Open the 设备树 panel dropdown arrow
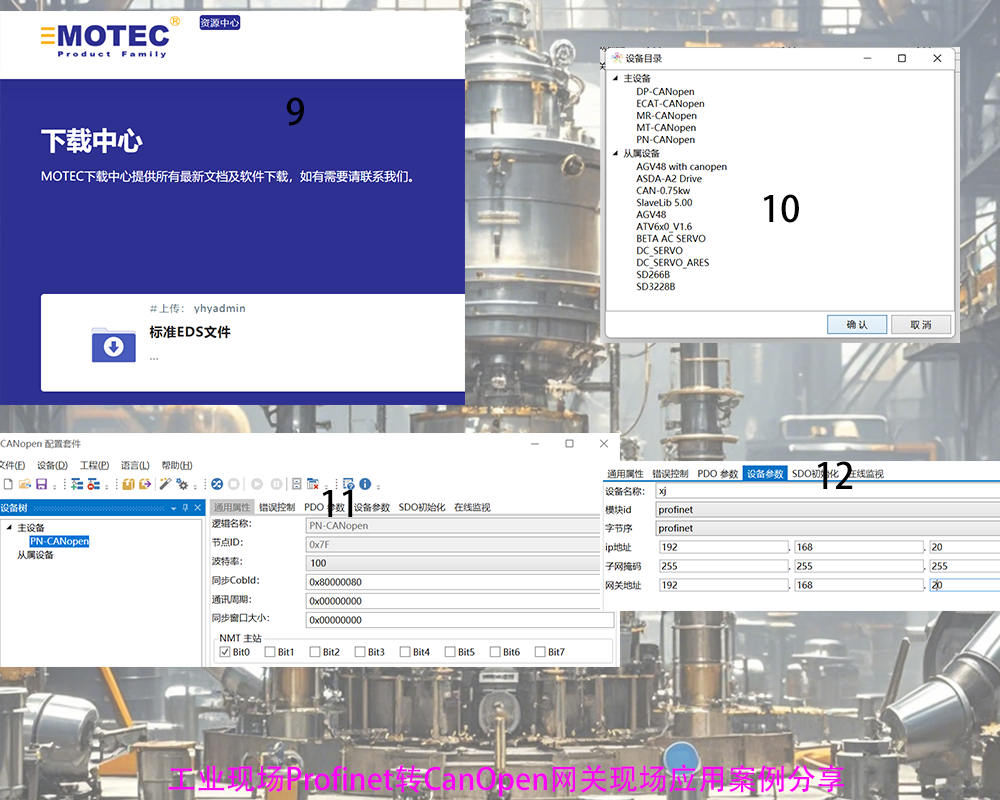Viewport: 1000px width, 800px height. tap(173, 508)
